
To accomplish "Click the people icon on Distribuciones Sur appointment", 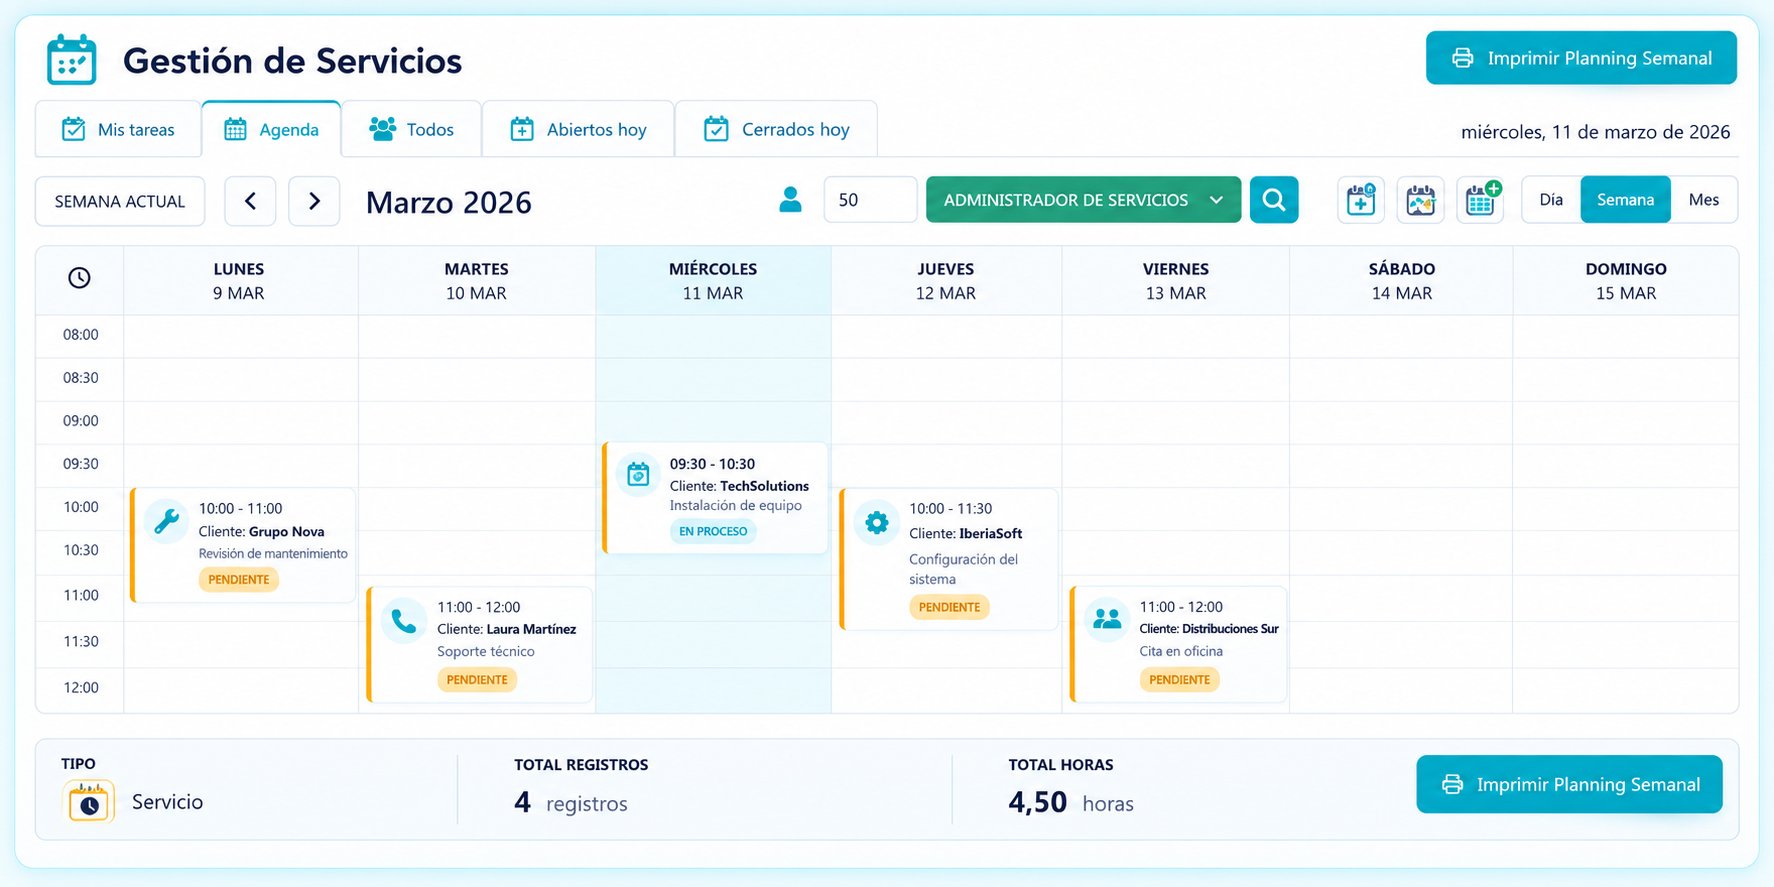I will (1107, 619).
